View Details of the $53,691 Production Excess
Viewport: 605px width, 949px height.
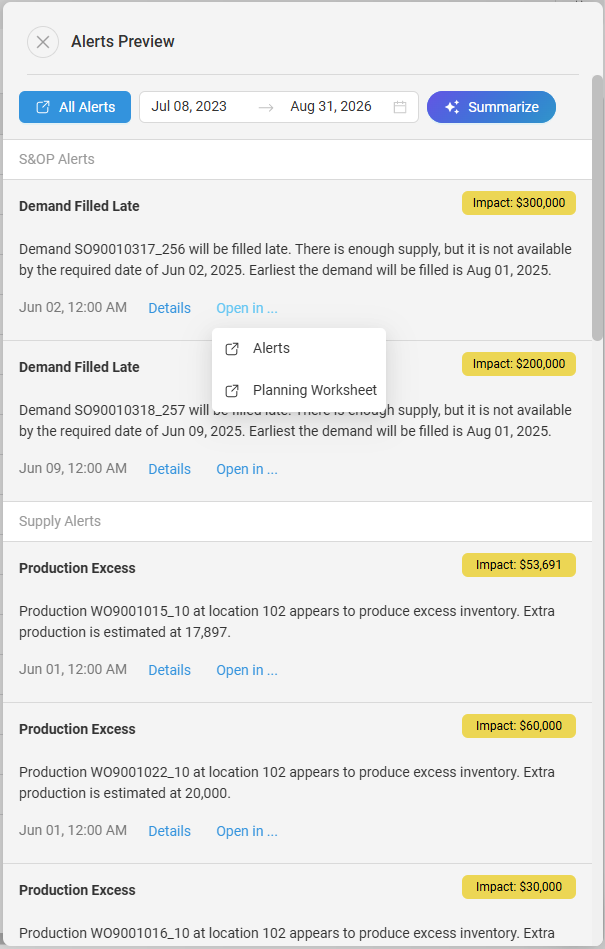(169, 670)
